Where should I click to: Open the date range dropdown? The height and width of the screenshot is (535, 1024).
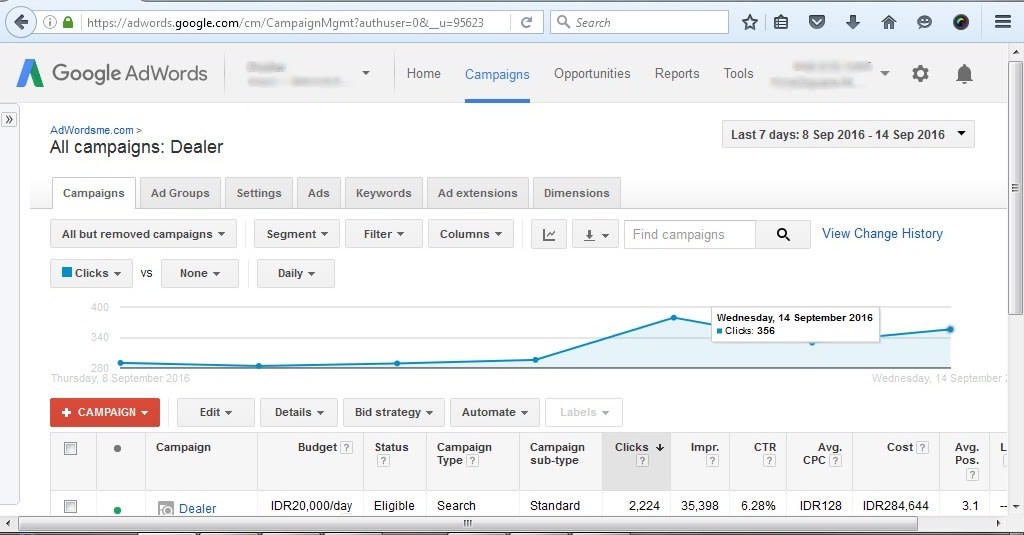click(x=848, y=134)
